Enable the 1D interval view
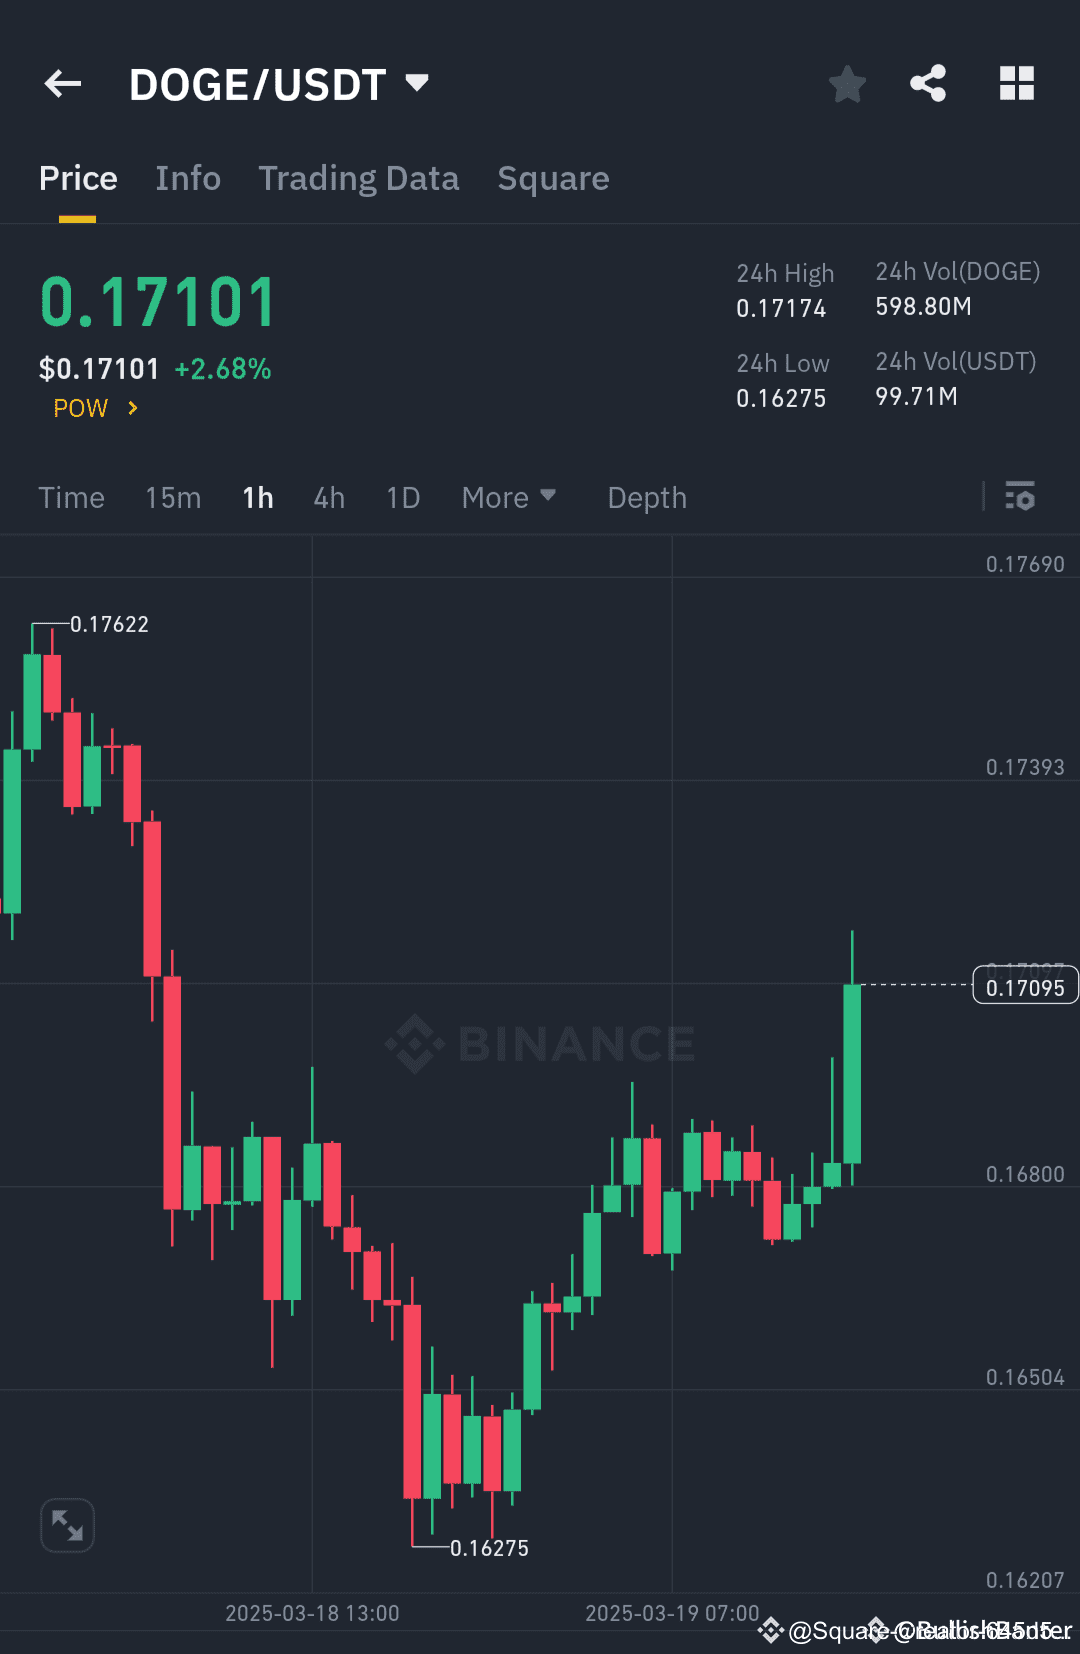Viewport: 1080px width, 1654px height. coord(402,497)
